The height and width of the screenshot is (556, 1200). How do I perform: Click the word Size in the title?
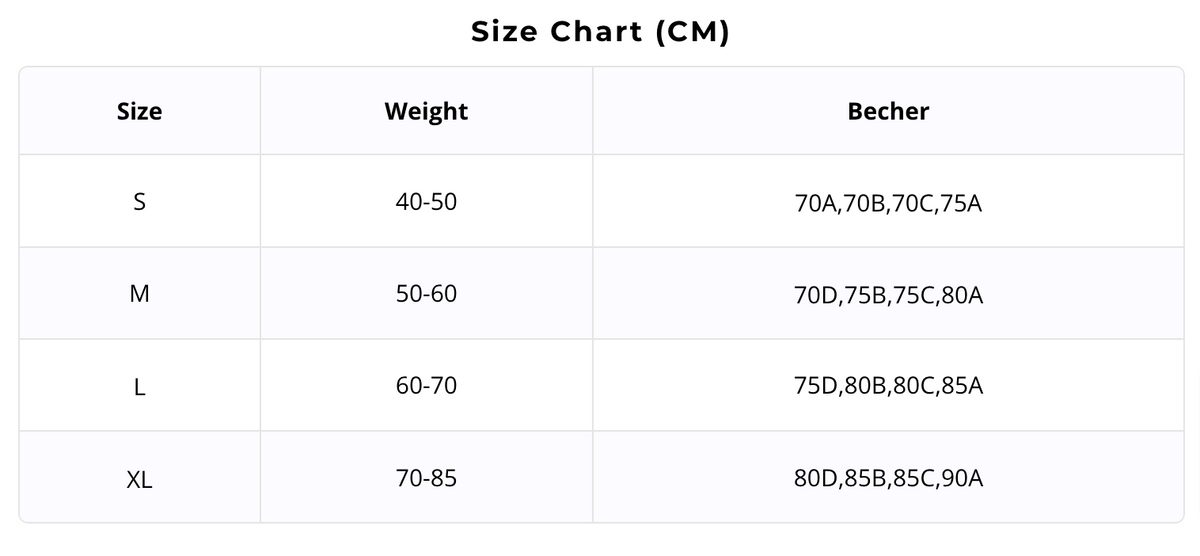tap(505, 32)
